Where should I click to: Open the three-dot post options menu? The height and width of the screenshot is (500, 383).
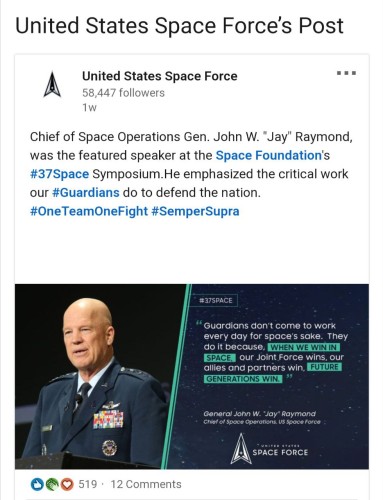pos(346,73)
